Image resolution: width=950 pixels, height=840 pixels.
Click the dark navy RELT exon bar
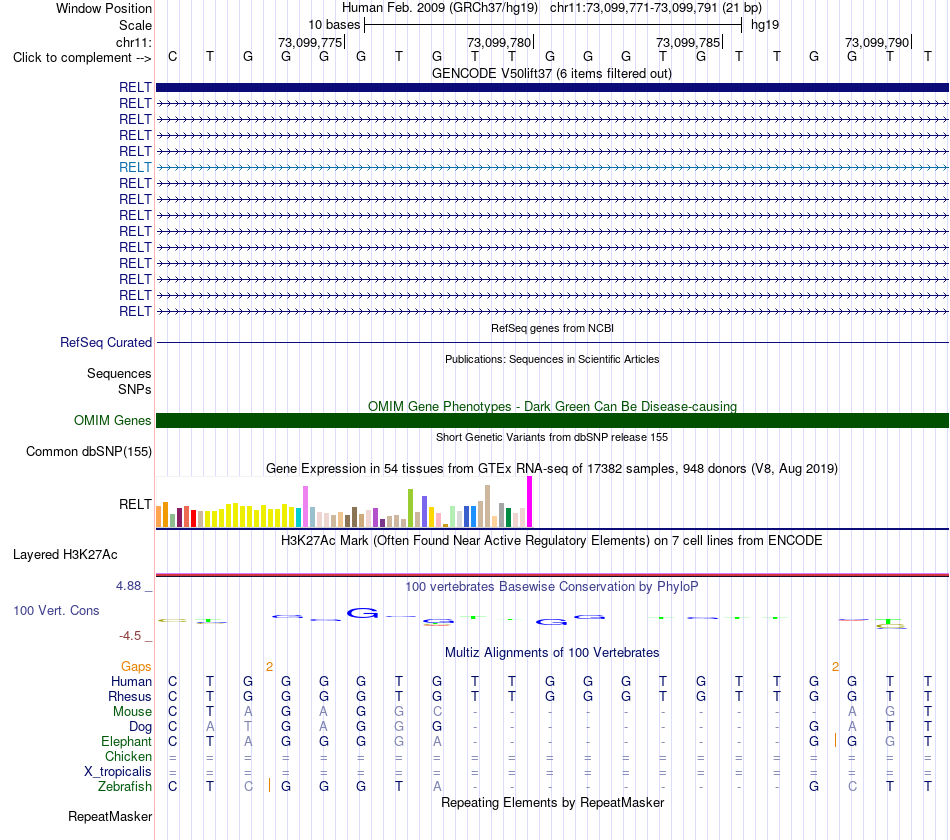pyautogui.click(x=552, y=87)
